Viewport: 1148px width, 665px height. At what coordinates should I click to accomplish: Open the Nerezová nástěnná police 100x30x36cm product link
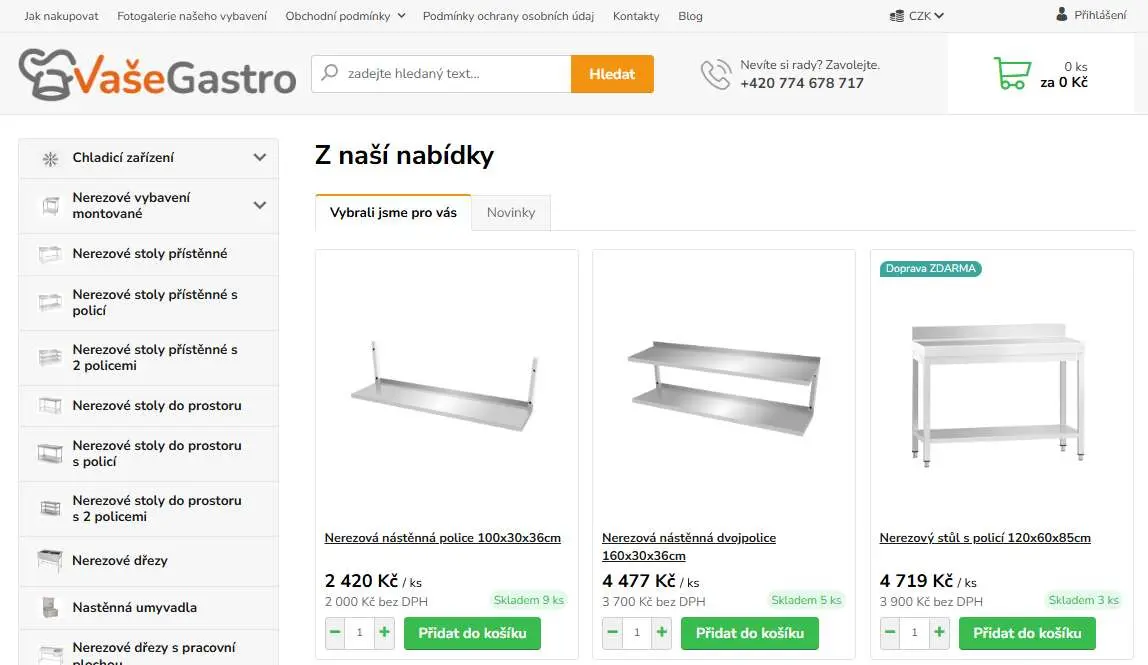pos(443,537)
